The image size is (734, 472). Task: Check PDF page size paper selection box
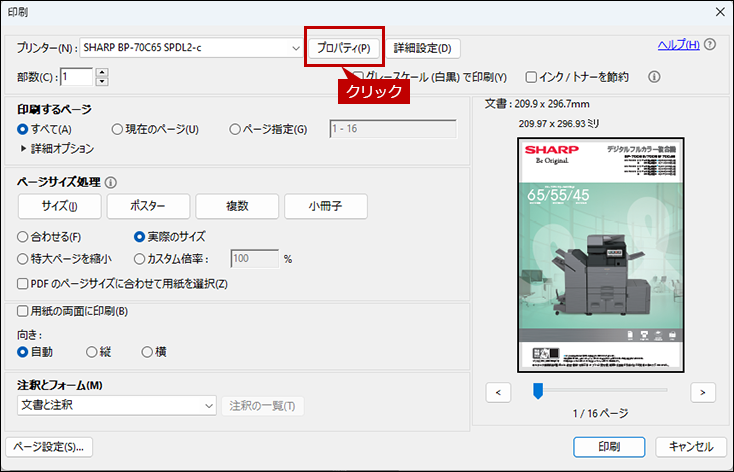click(22, 284)
